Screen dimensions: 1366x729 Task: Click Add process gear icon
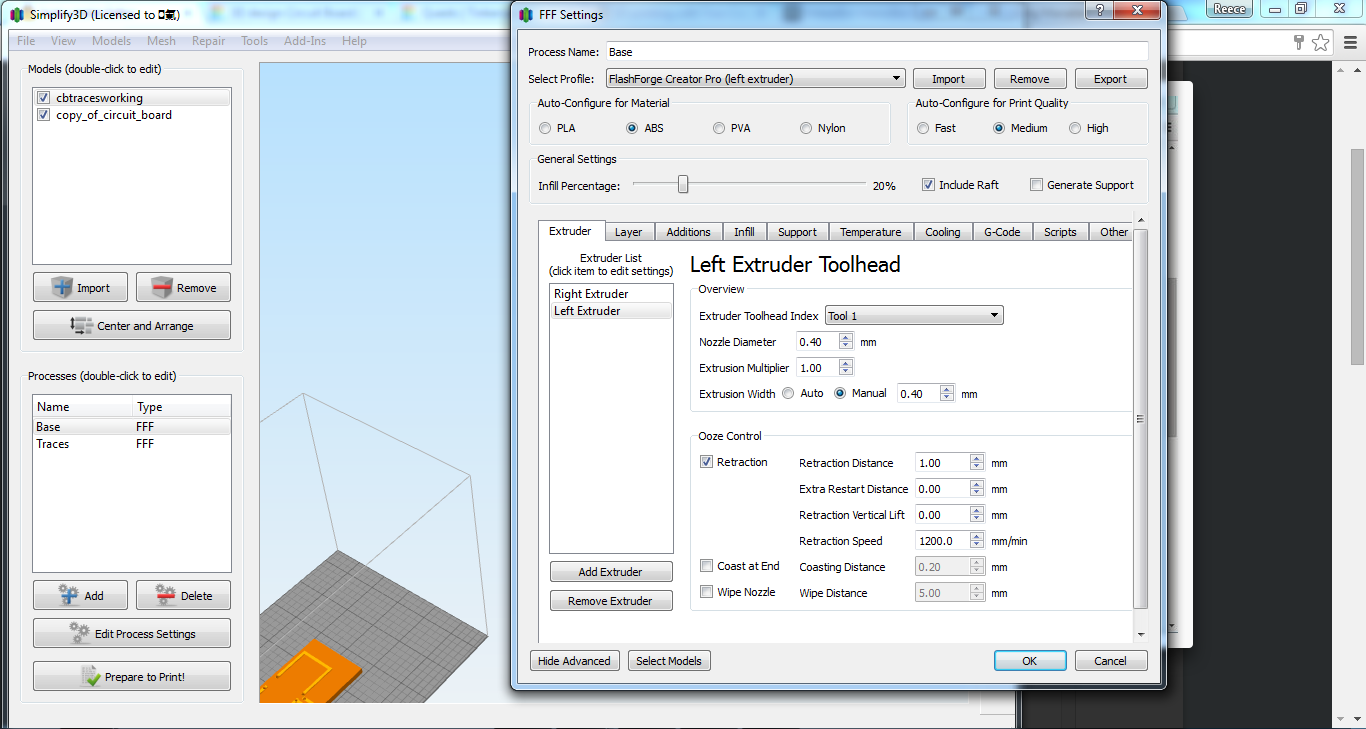click(69, 595)
